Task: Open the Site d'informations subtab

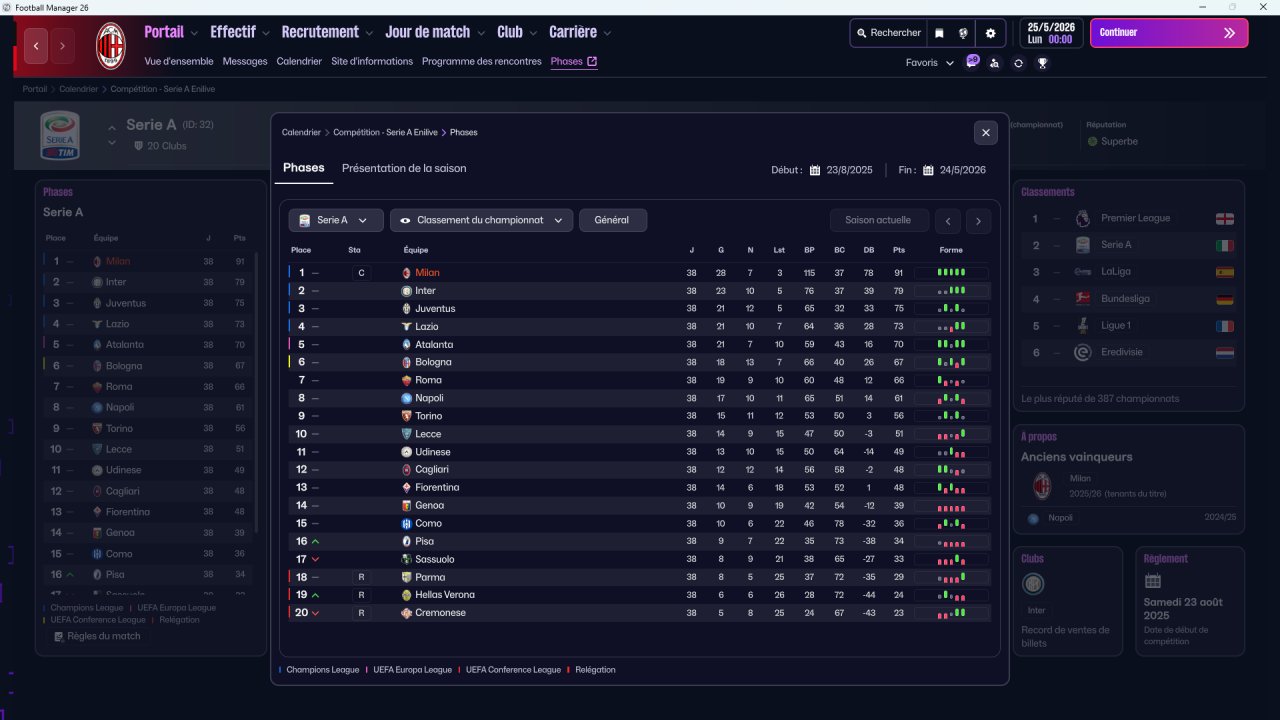Action: coord(372,61)
